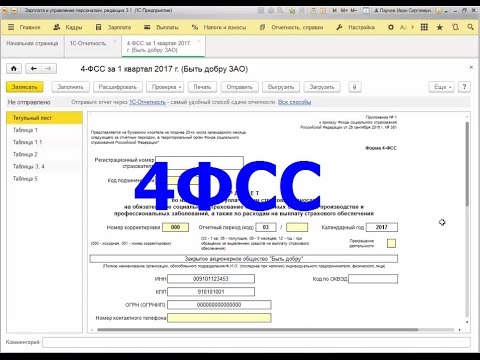Open the Отчетность, справки section

[291, 27]
